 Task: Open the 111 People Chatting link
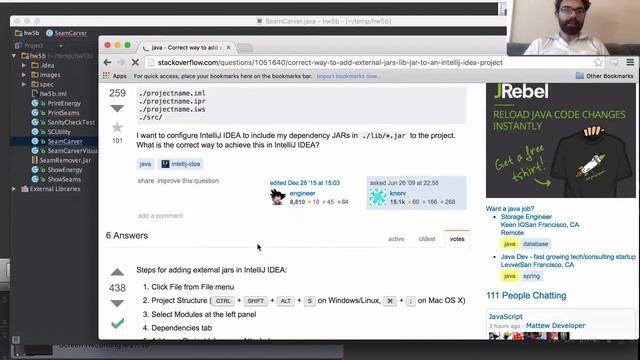point(526,296)
